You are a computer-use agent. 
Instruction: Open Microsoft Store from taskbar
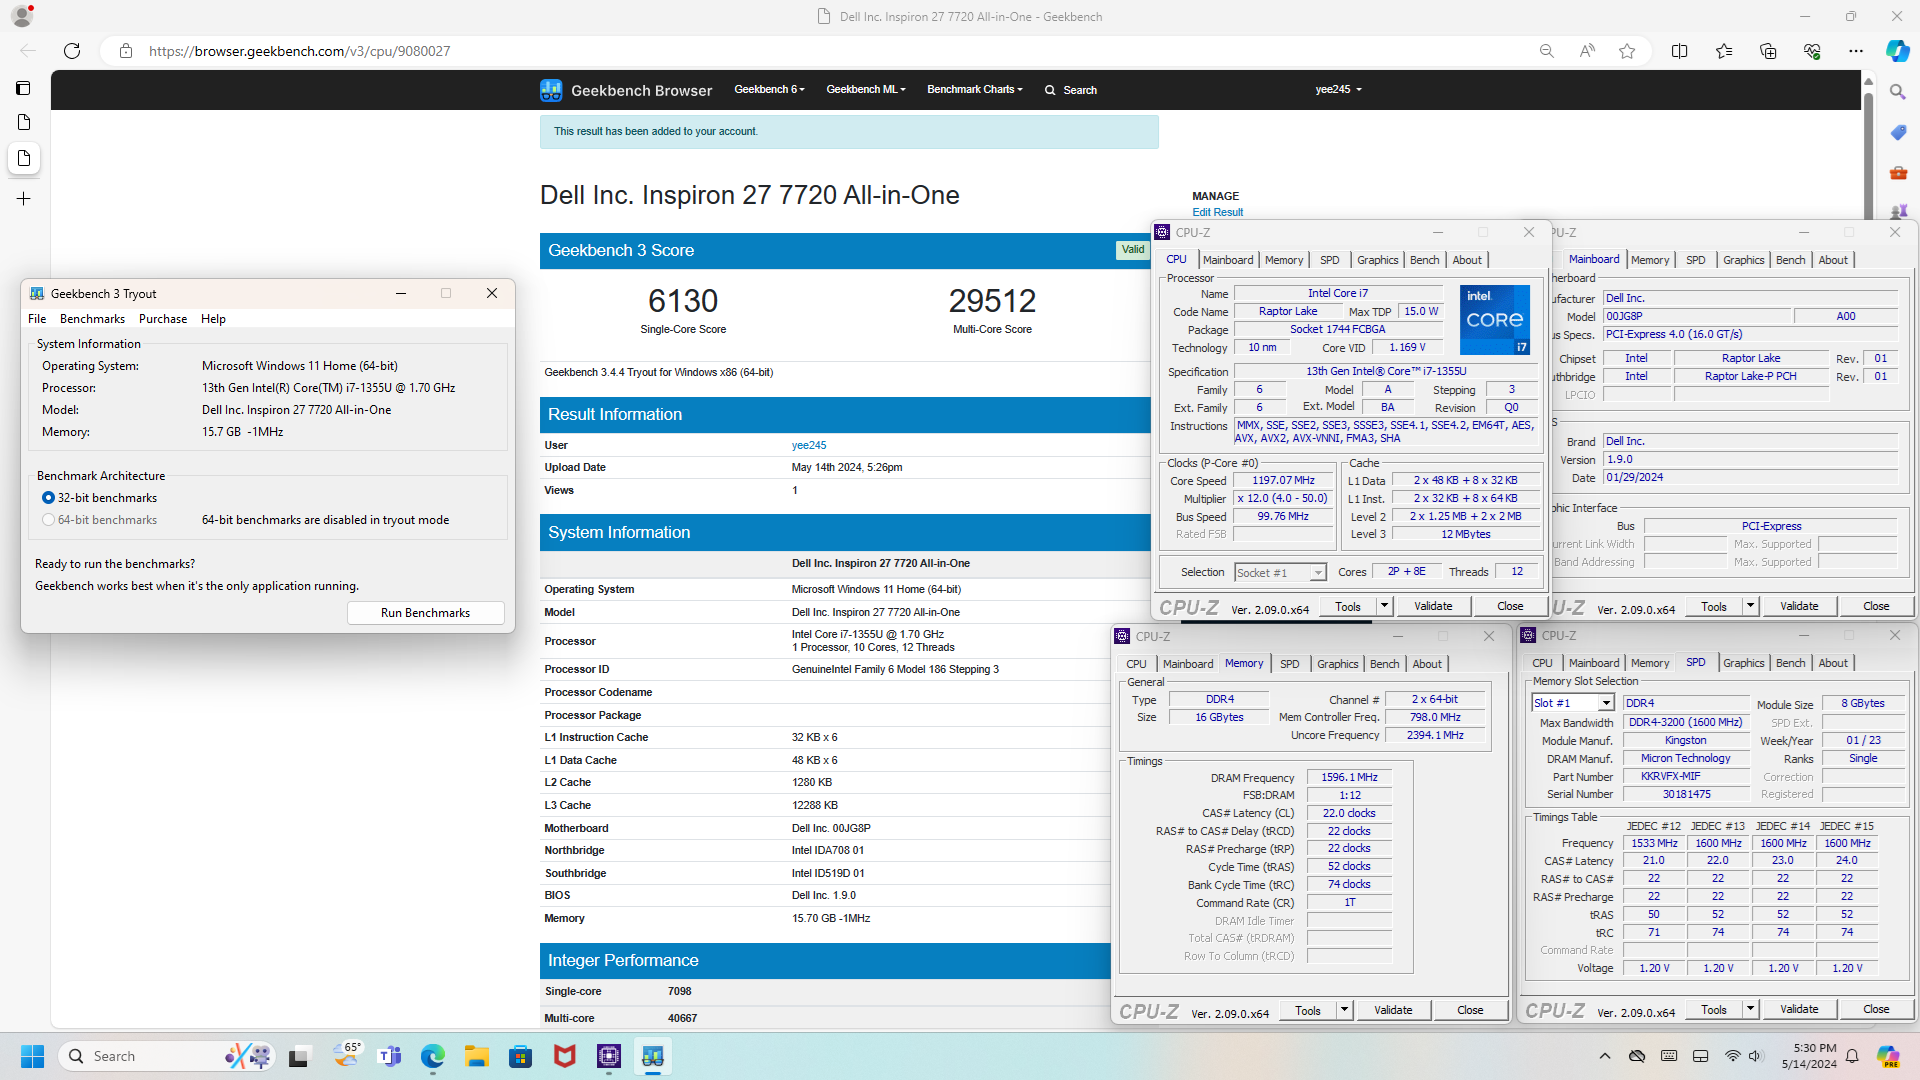coord(520,1056)
